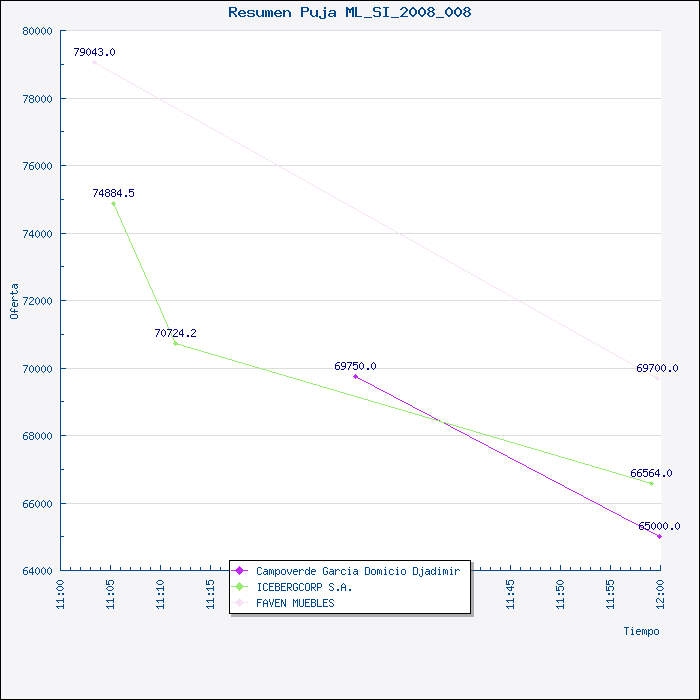Click the 11:45 time axis label
Screen dimensions: 700x700
(510, 594)
